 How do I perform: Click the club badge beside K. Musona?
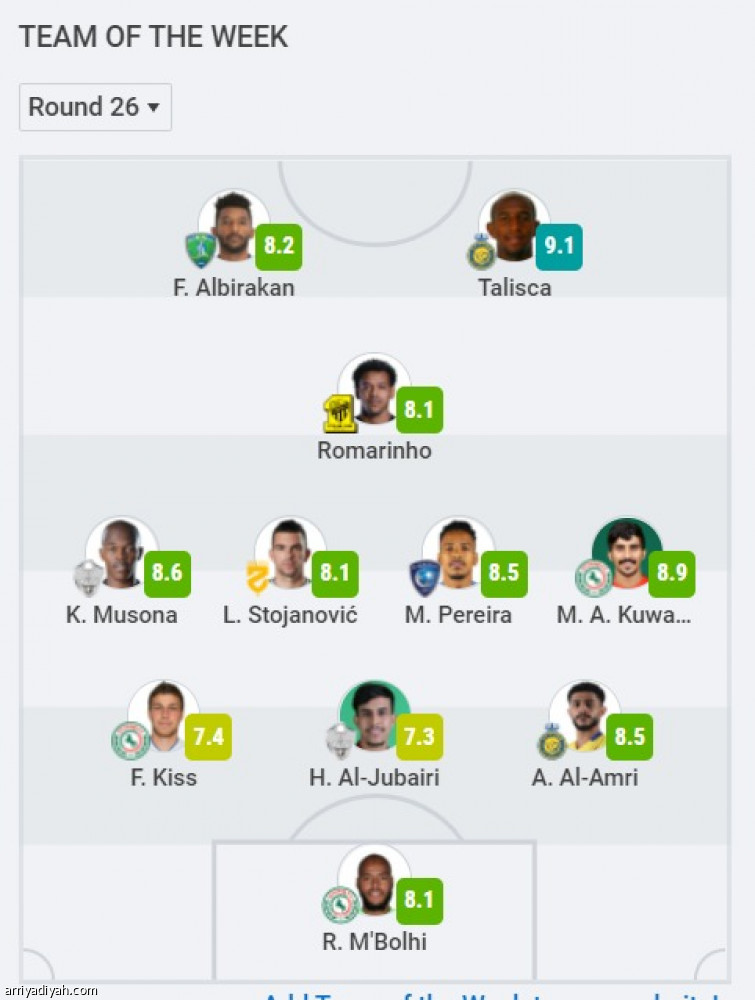pyautogui.click(x=90, y=578)
